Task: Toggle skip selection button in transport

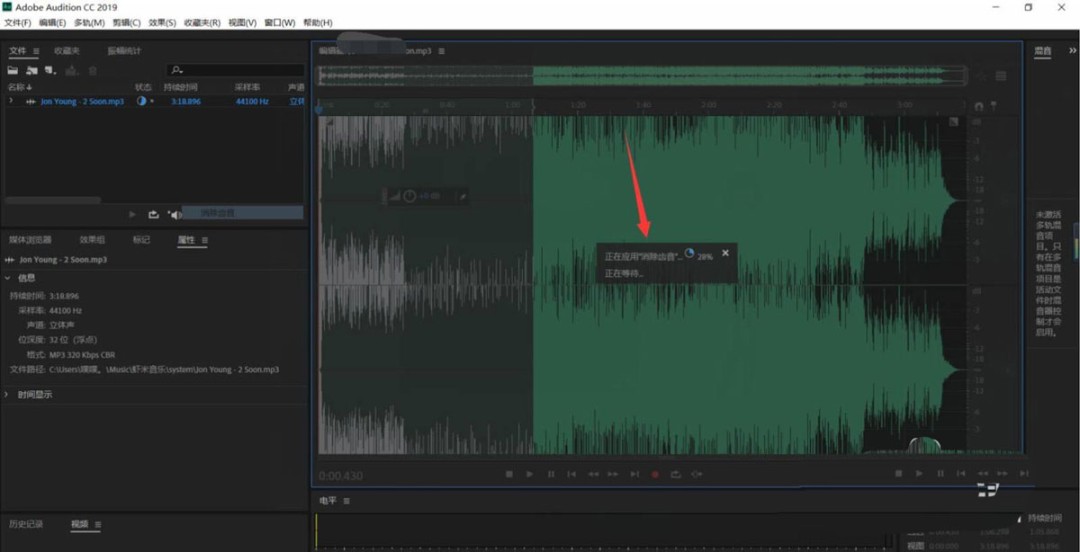Action: click(697, 474)
